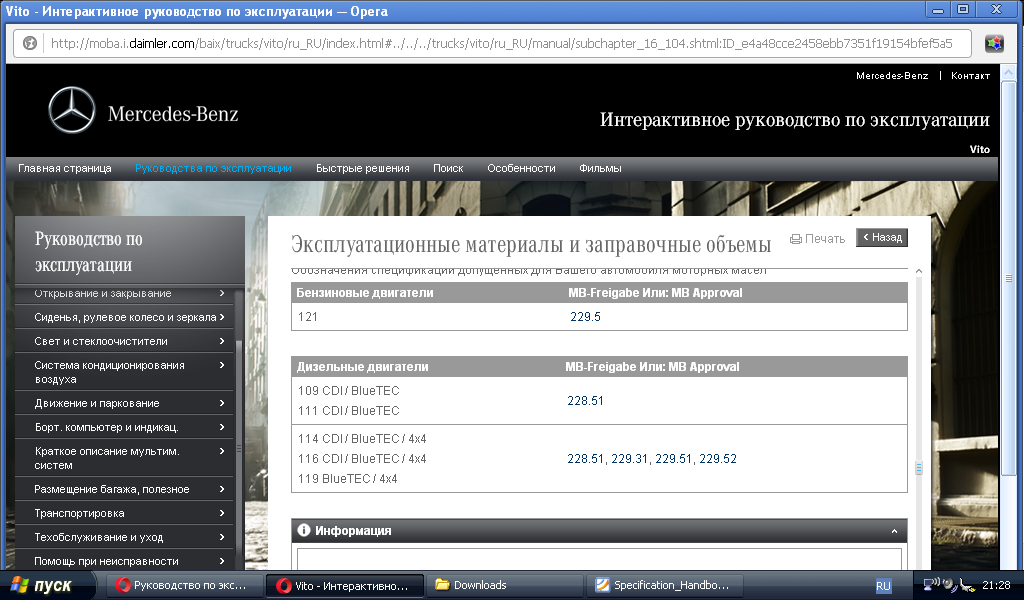Switch to Vito - Интерактивно... taskbar window
The width and height of the screenshot is (1024, 600).
tap(345, 586)
